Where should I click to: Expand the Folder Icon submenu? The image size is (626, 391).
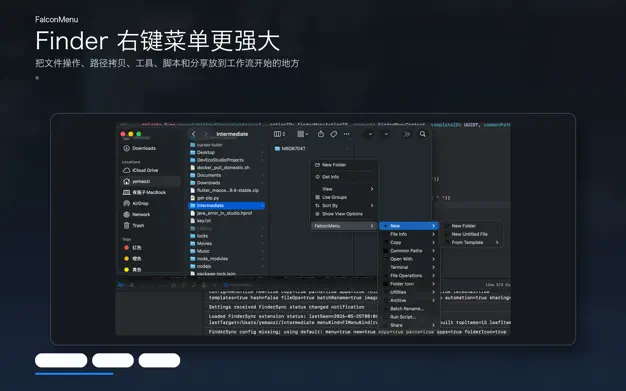point(409,284)
